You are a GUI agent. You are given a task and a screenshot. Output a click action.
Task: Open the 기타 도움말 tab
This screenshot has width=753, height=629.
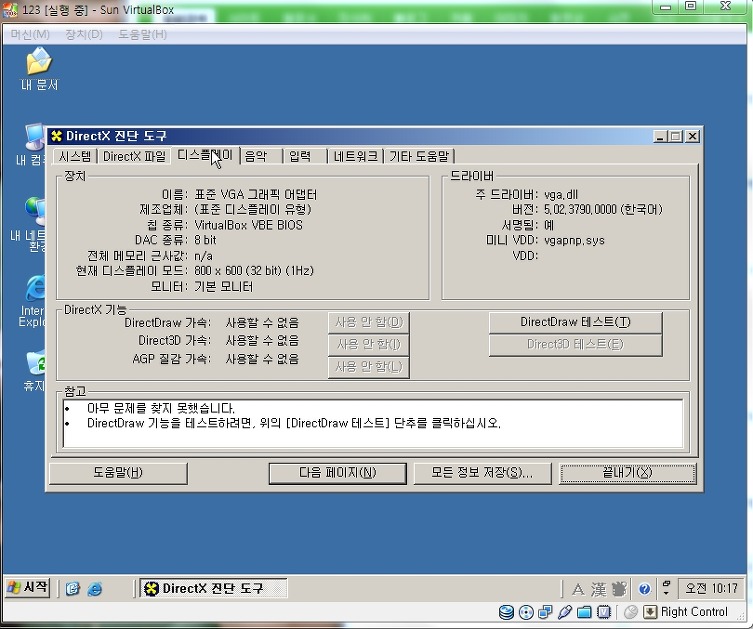click(419, 157)
